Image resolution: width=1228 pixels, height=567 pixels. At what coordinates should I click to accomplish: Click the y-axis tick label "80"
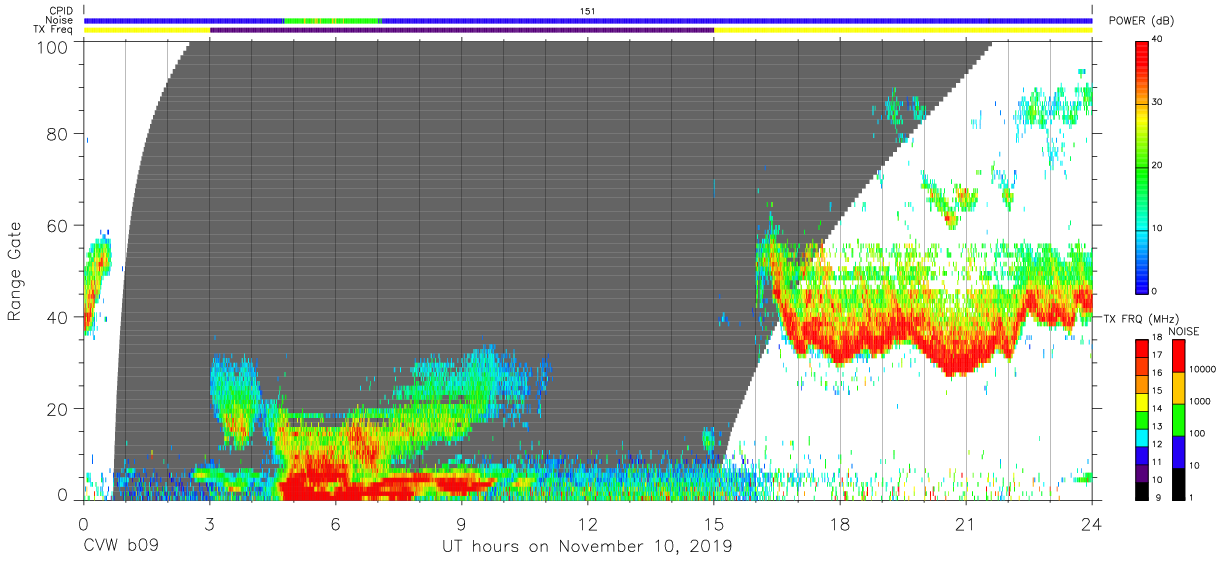[x=59, y=135]
